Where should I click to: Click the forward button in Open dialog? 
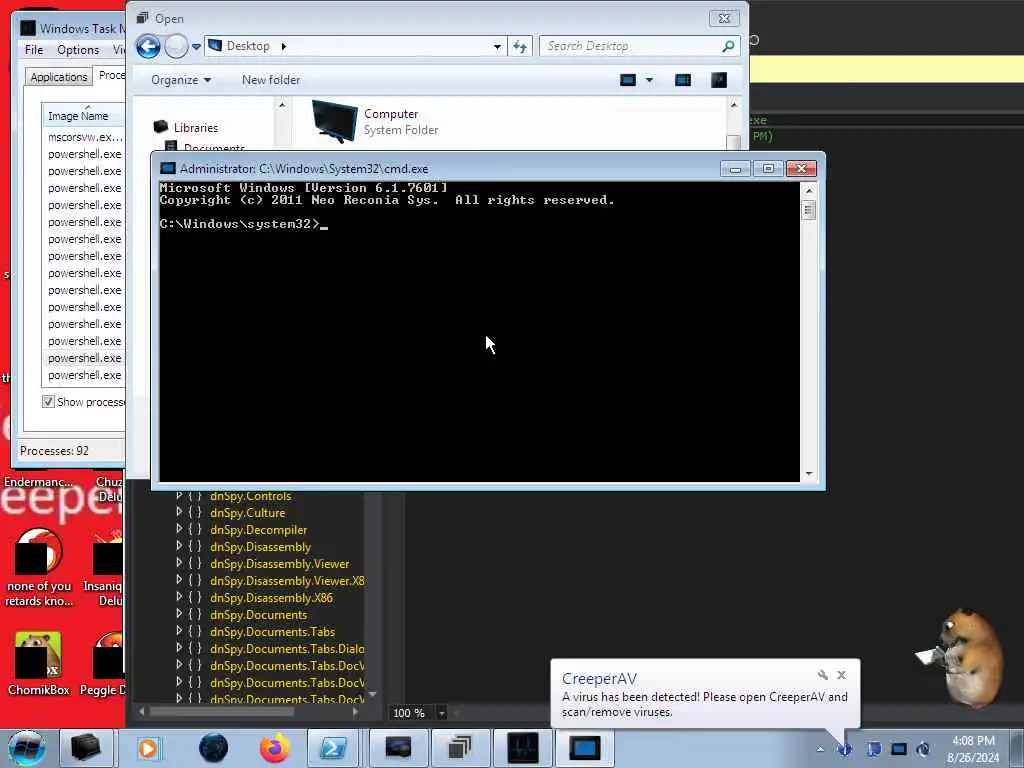click(176, 46)
